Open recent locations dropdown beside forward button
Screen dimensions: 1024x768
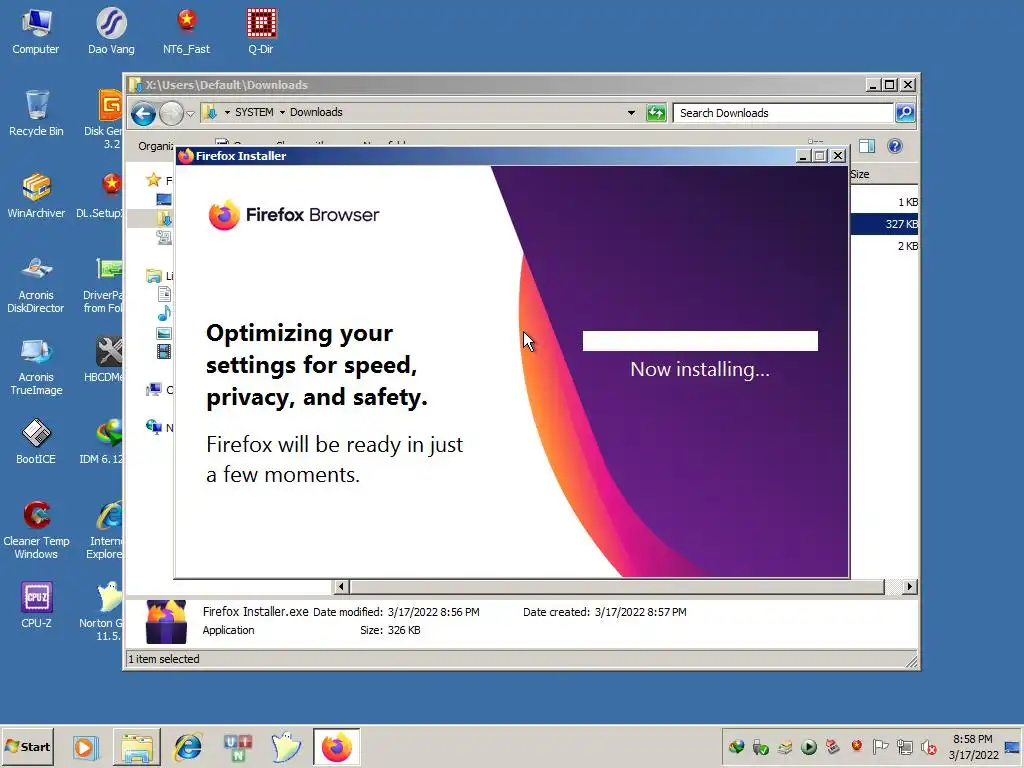point(190,114)
